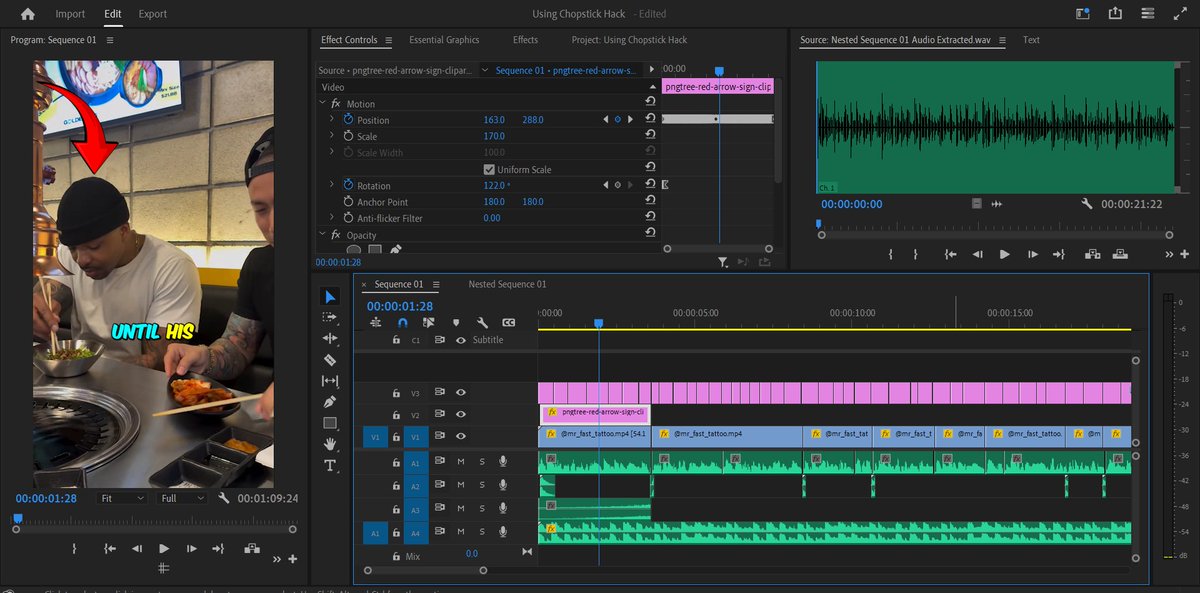
Task: Open Timeline Display Settings wrench
Action: tap(482, 323)
